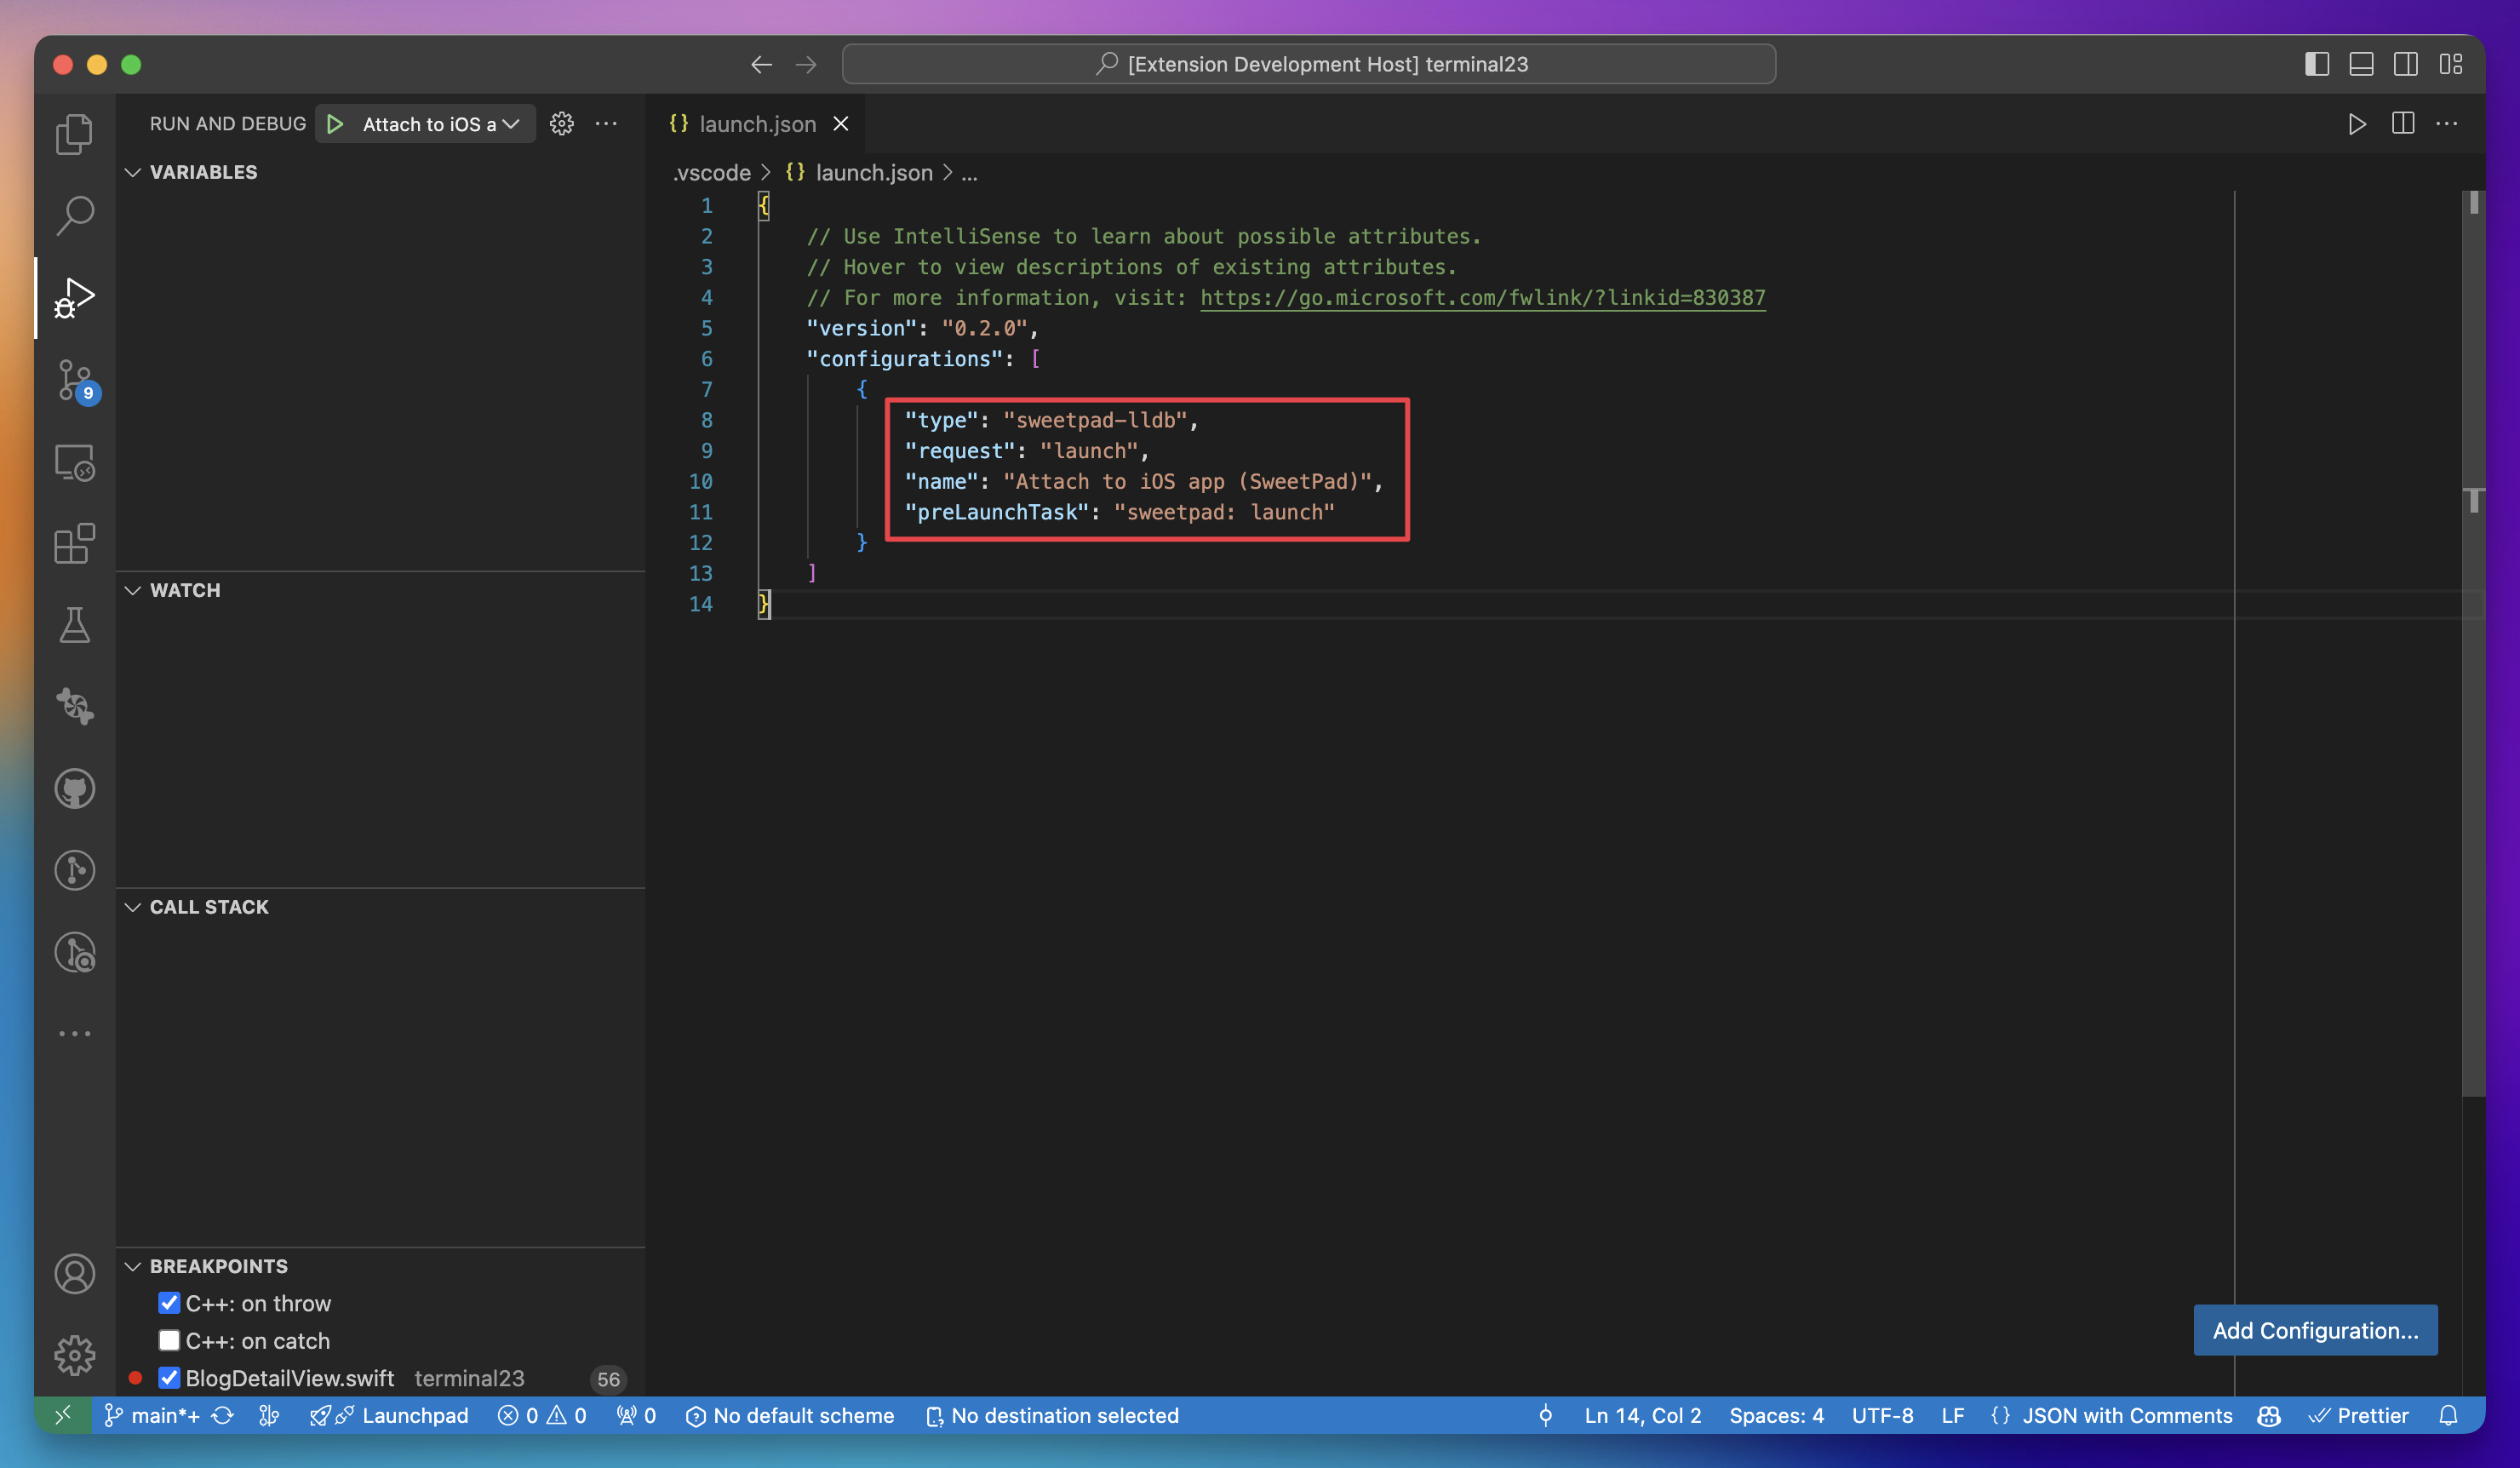The height and width of the screenshot is (1468, 2520).
Task: Uncheck the C++: on throw breakpoint
Action: 169,1303
